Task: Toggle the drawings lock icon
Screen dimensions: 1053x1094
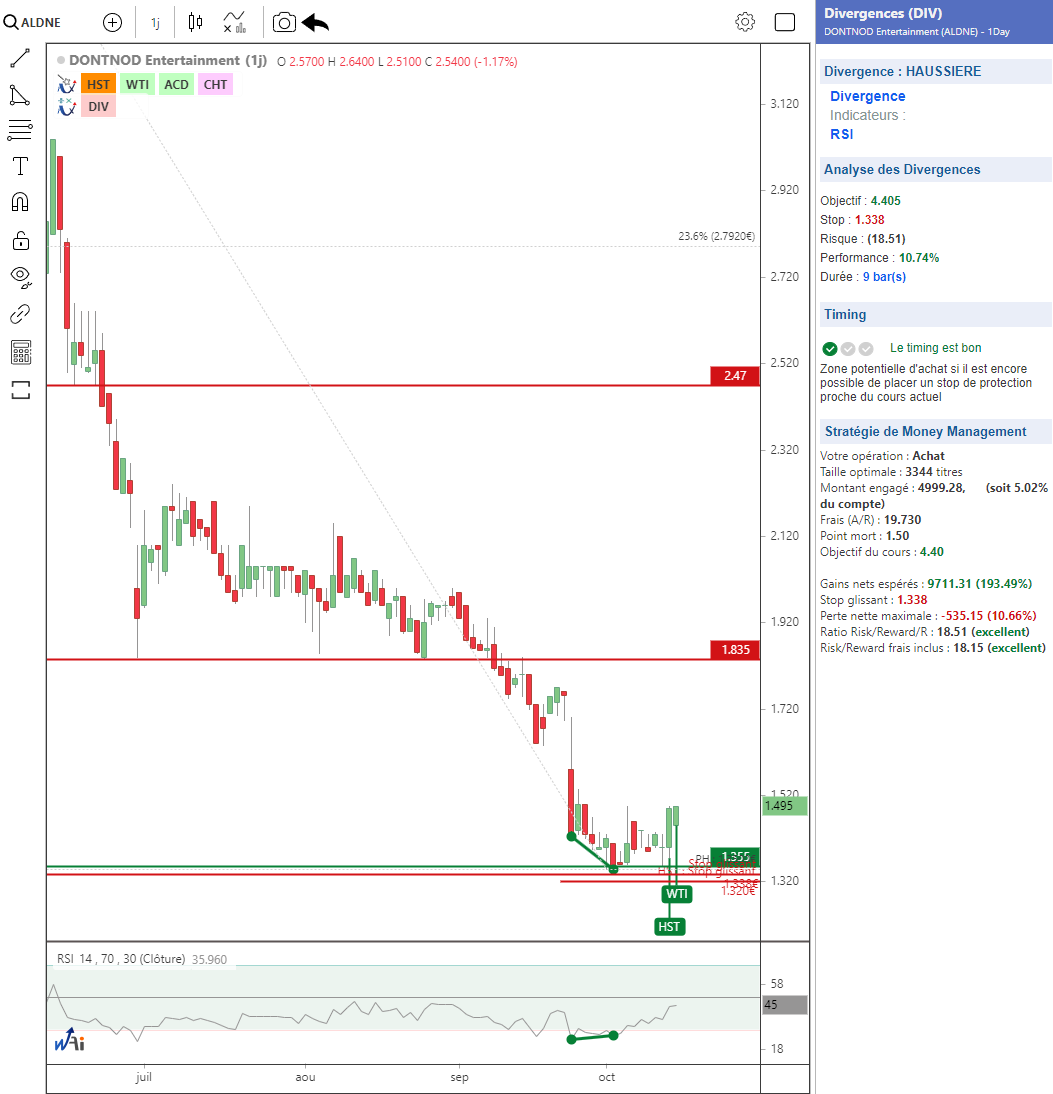Action: tap(20, 240)
